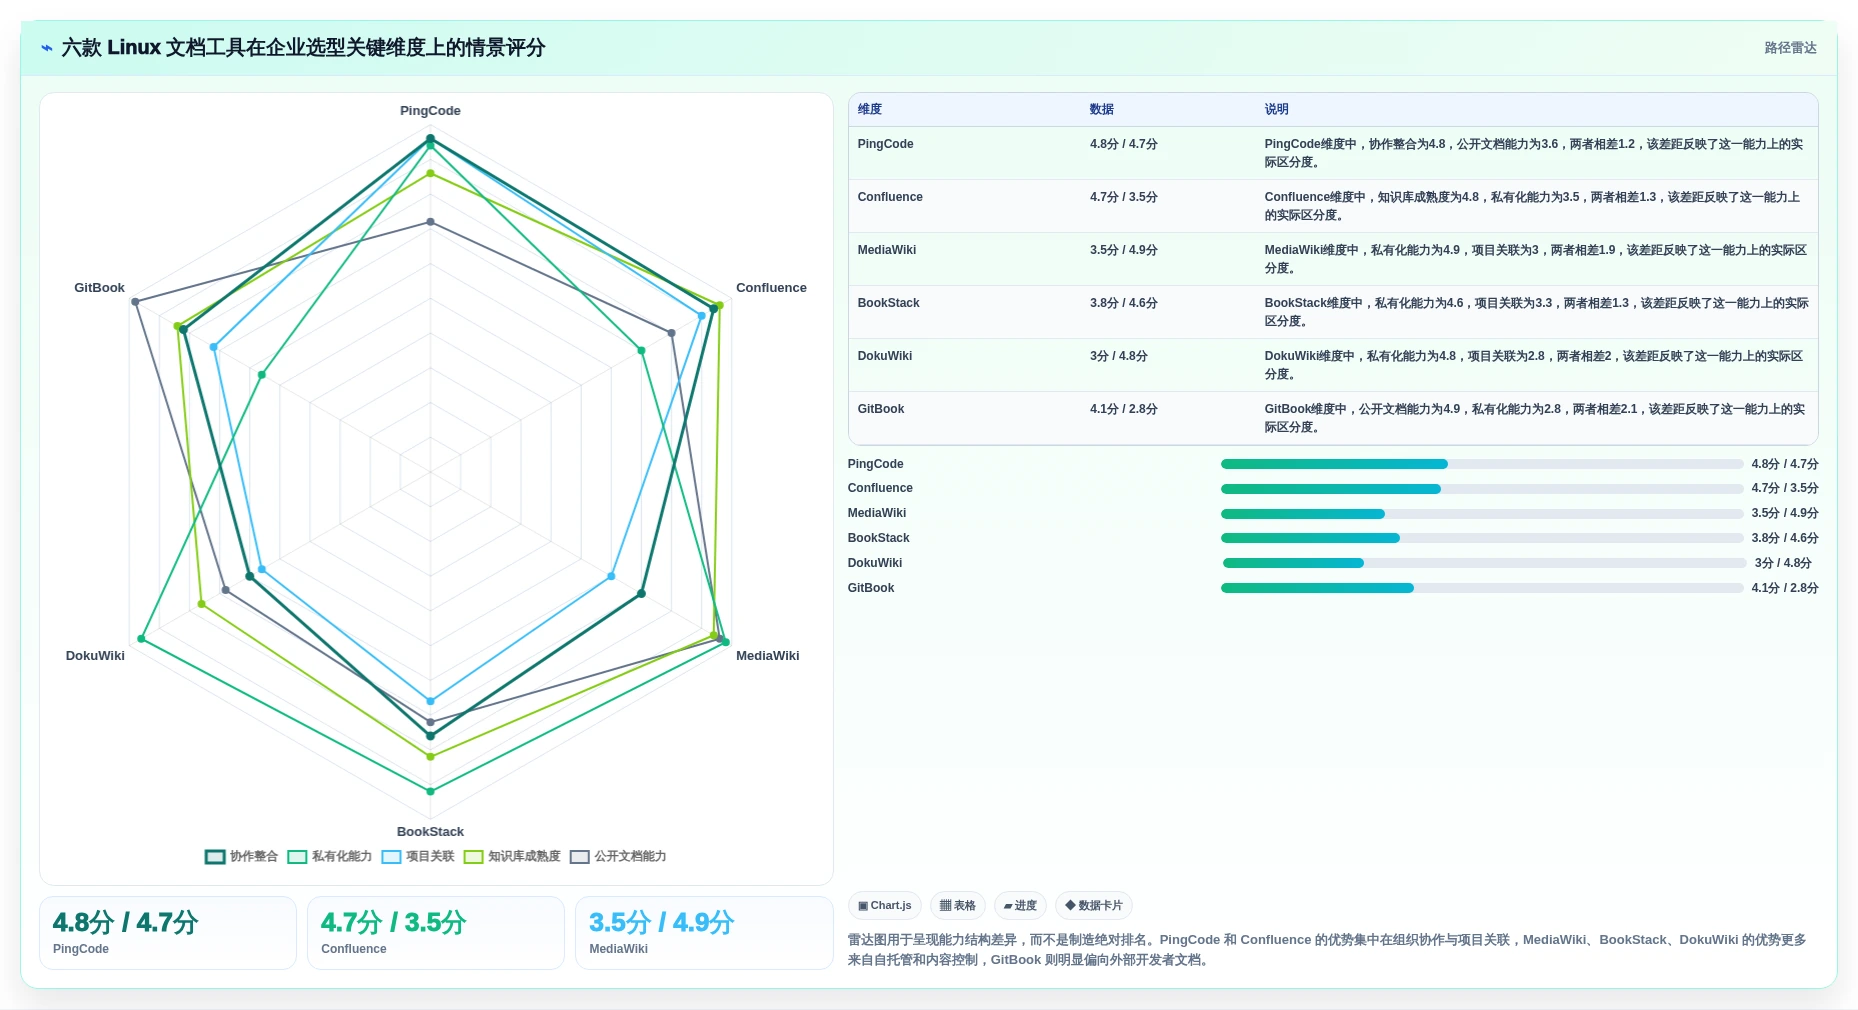
Task: Click the MediaWiki progress bar
Action: [x=1482, y=514]
